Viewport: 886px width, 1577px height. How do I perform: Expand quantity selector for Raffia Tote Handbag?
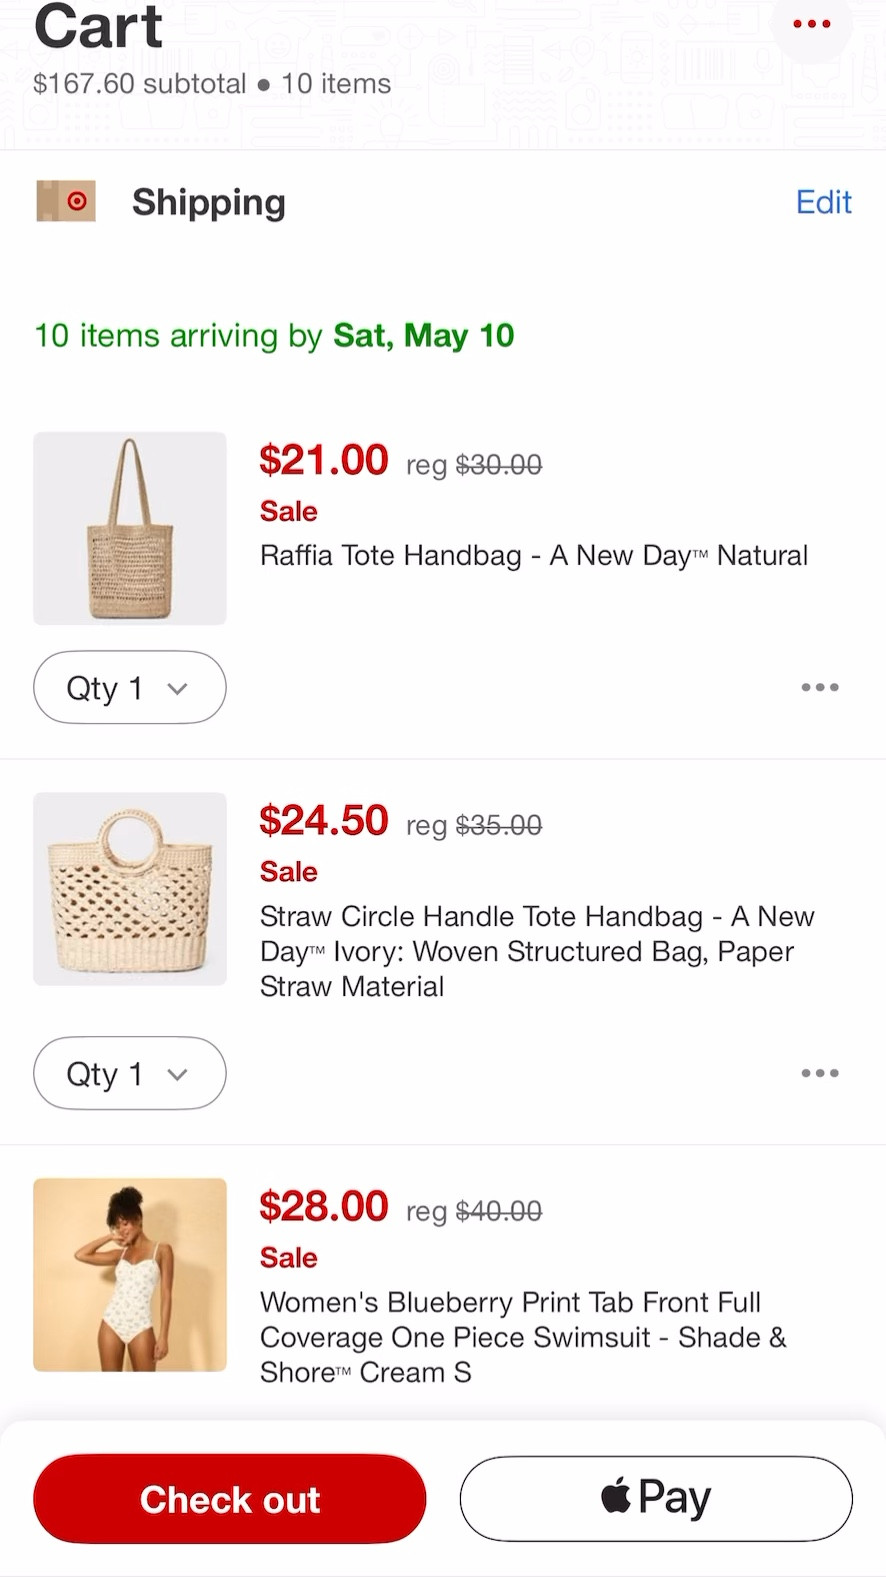(129, 687)
